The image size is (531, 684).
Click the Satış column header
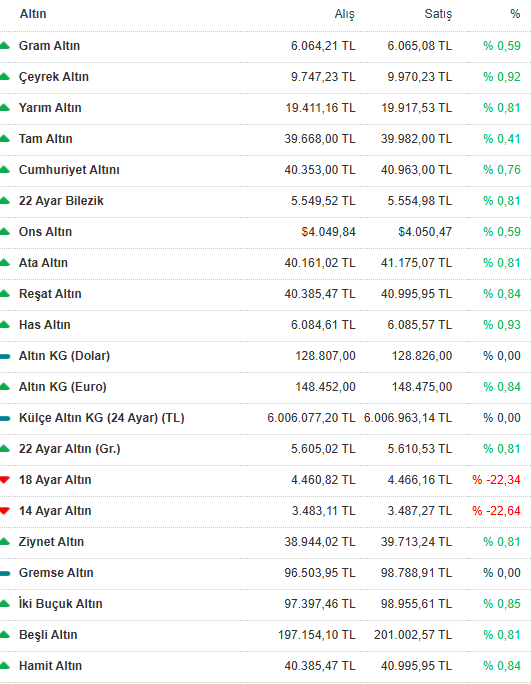point(438,14)
